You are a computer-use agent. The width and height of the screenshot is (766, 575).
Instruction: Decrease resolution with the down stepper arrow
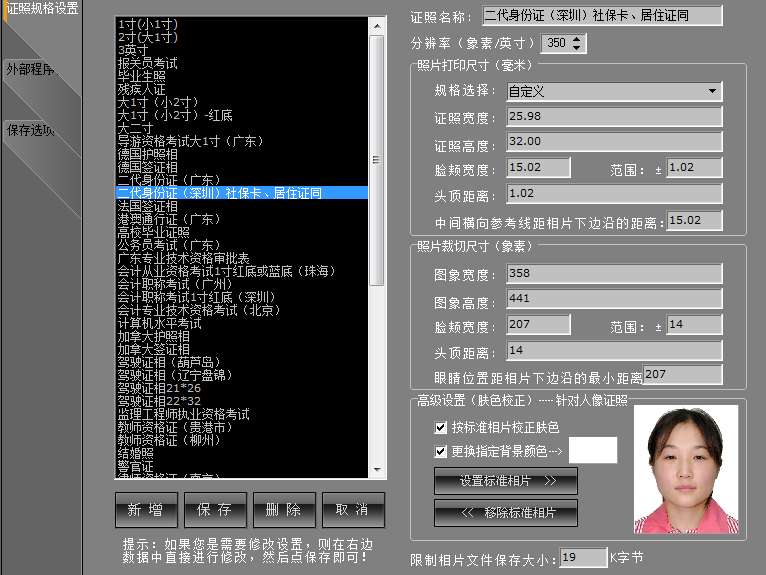[576, 47]
